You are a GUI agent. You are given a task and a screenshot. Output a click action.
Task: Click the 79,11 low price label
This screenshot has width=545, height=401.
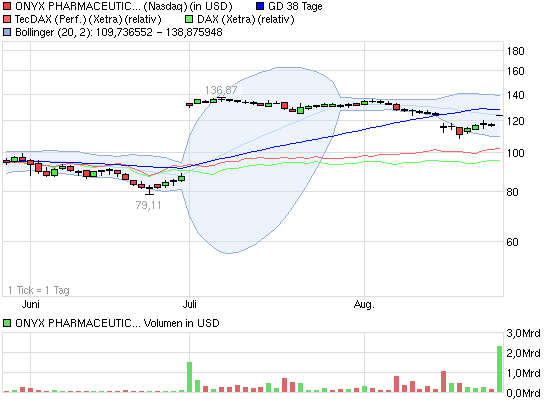pos(148,205)
